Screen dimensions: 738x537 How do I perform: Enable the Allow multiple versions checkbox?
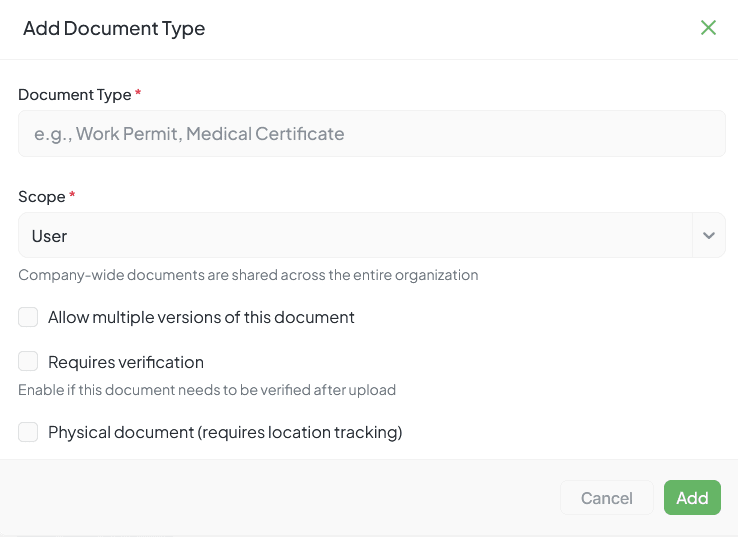[x=28, y=317]
